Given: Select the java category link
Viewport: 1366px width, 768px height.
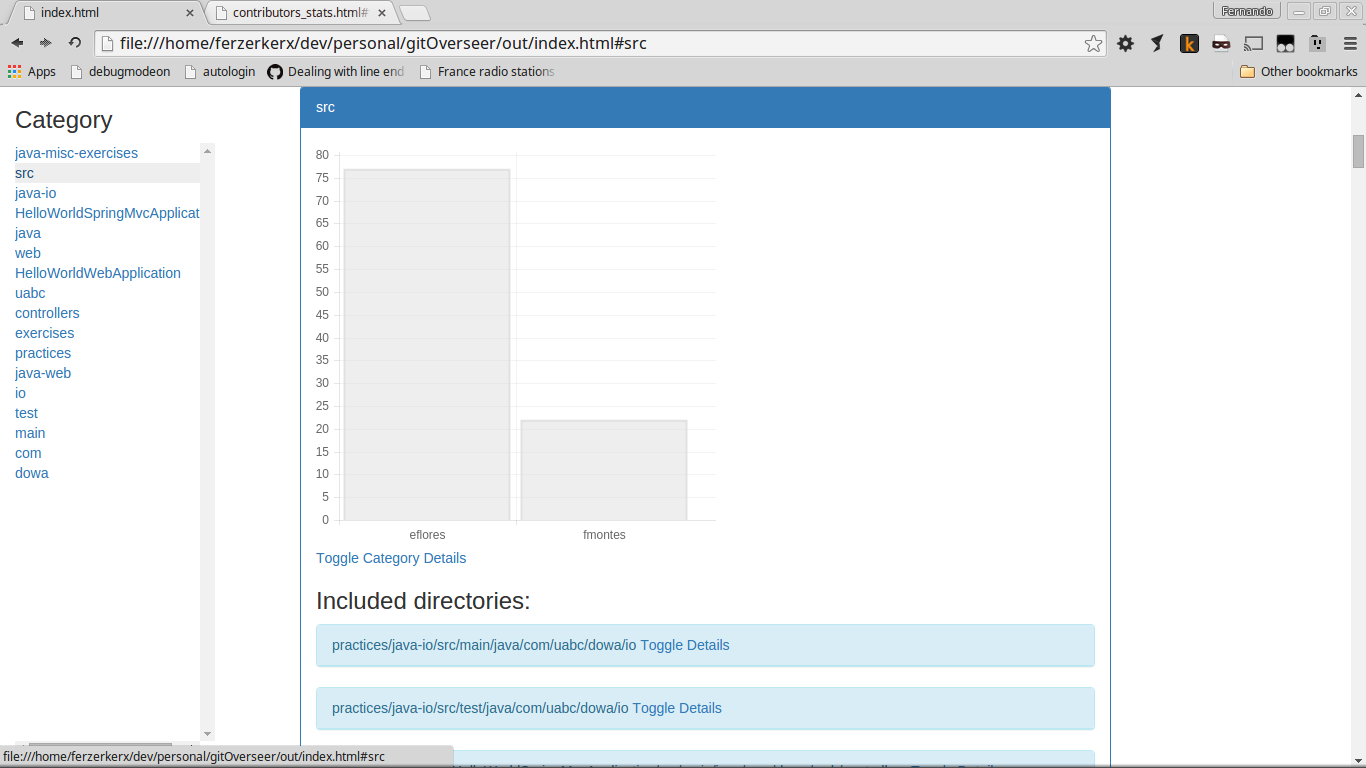Looking at the screenshot, I should tap(28, 233).
